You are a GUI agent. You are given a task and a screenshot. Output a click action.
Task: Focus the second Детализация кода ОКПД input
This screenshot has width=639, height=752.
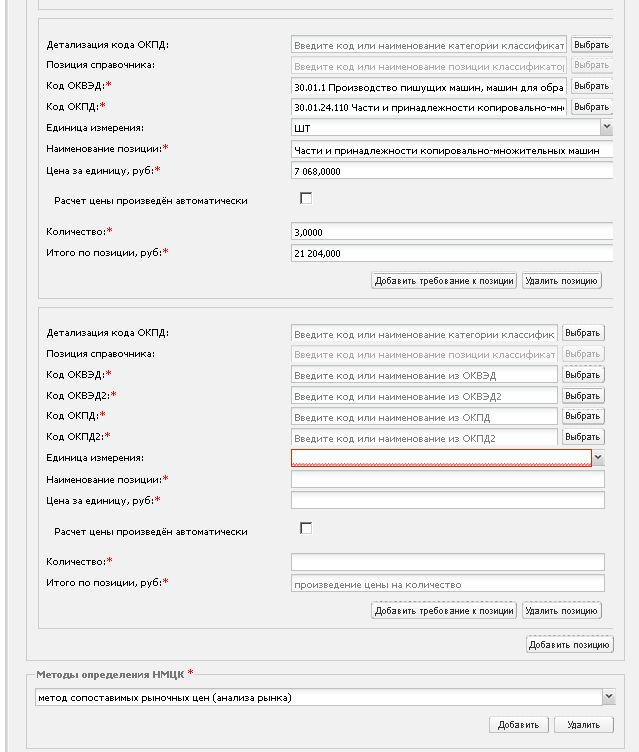point(425,334)
